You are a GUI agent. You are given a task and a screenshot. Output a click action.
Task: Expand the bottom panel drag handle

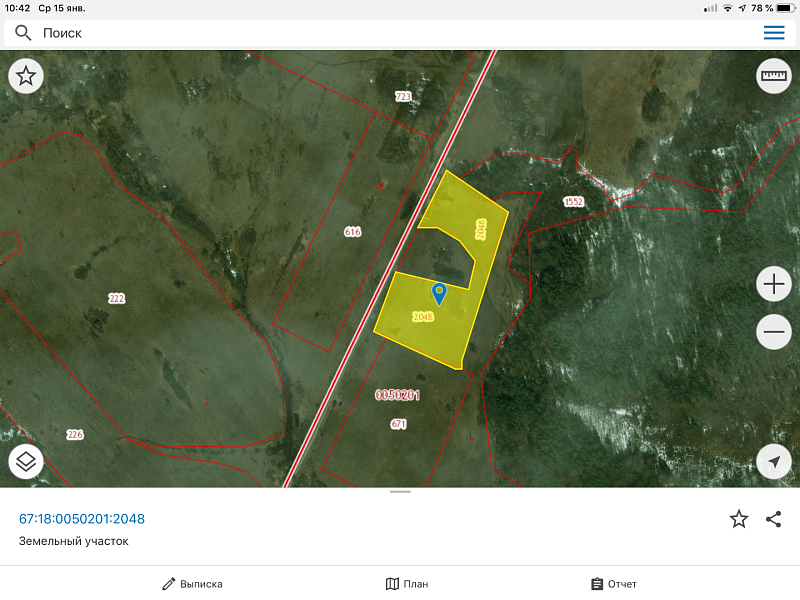[x=400, y=492]
